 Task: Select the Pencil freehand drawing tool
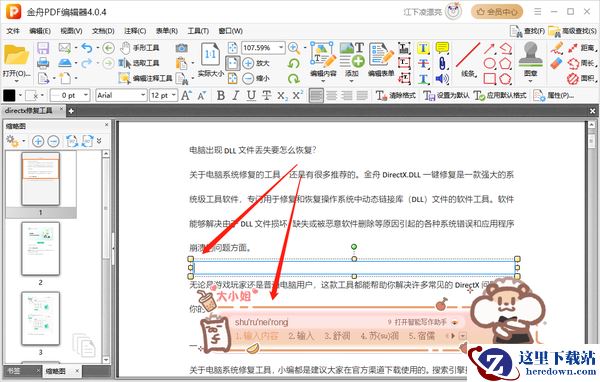557,48
